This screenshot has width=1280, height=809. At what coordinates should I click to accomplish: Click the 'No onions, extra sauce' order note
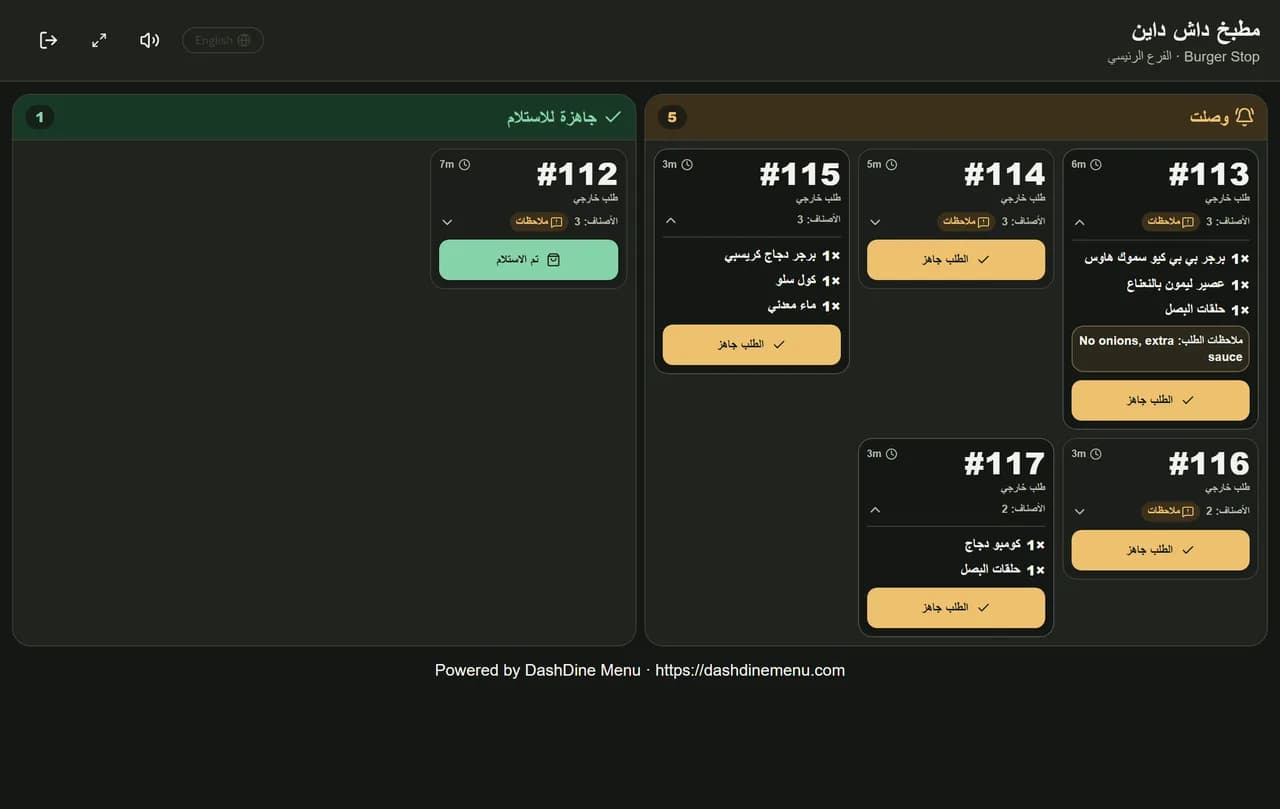pos(1160,349)
